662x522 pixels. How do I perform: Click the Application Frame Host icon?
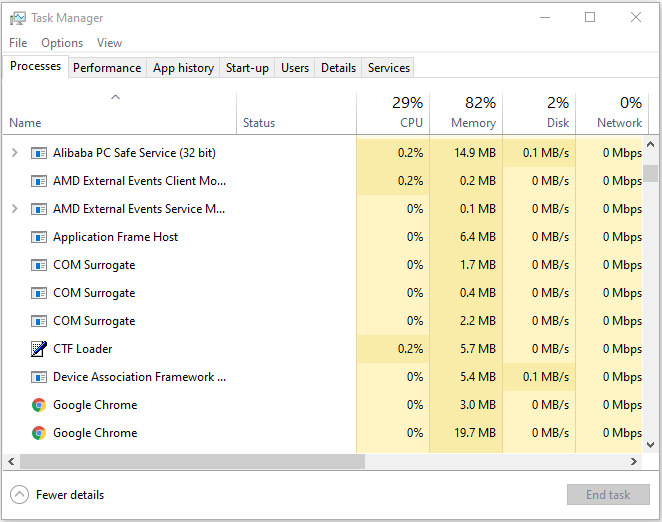click(x=39, y=237)
